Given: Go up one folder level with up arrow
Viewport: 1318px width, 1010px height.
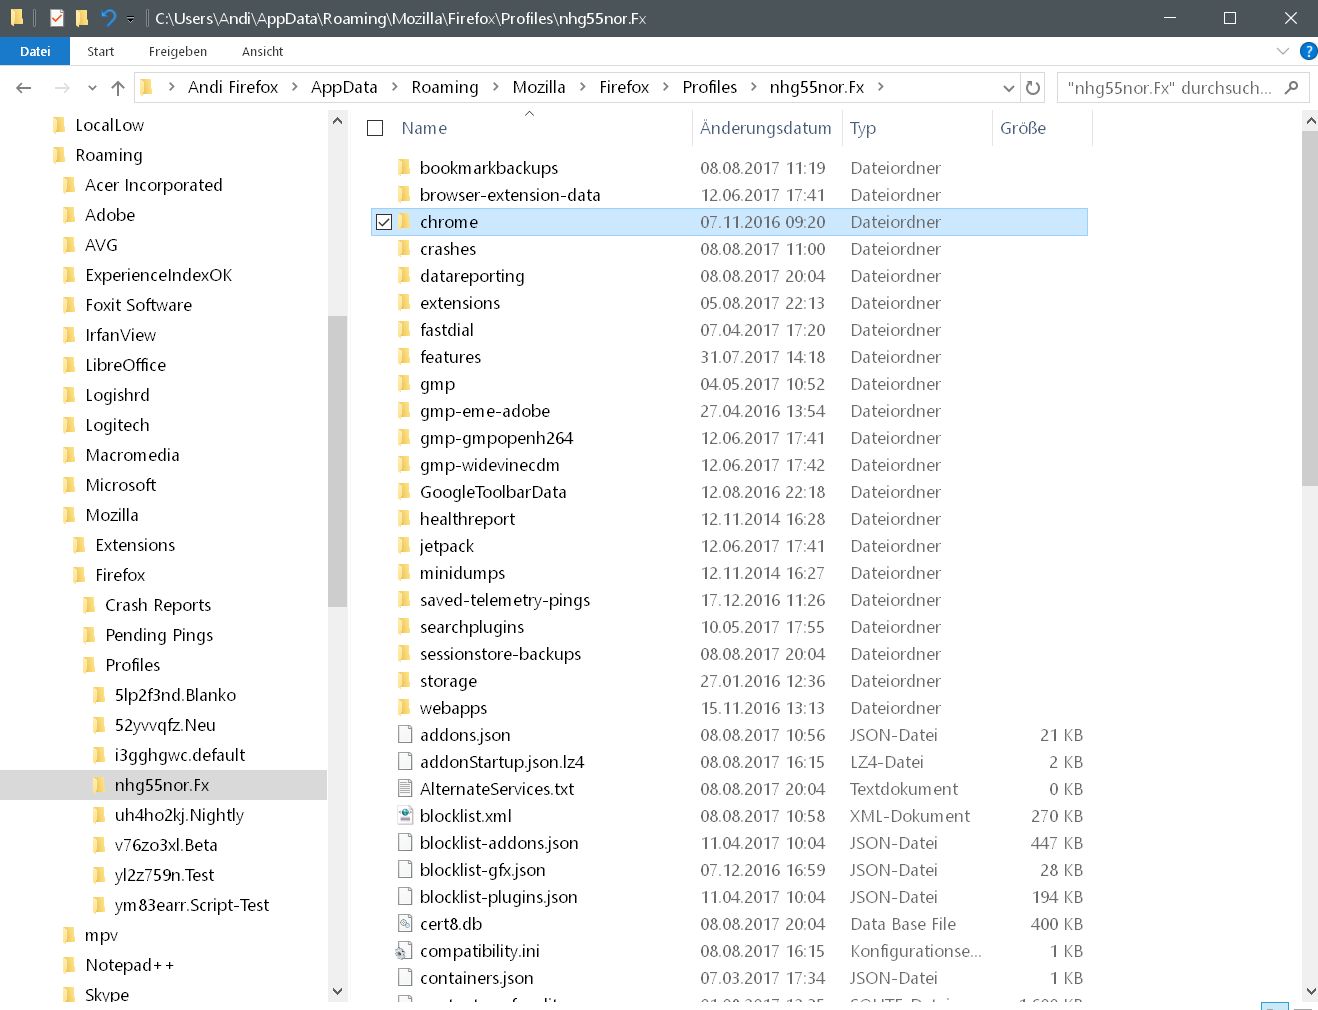Looking at the screenshot, I should 118,88.
